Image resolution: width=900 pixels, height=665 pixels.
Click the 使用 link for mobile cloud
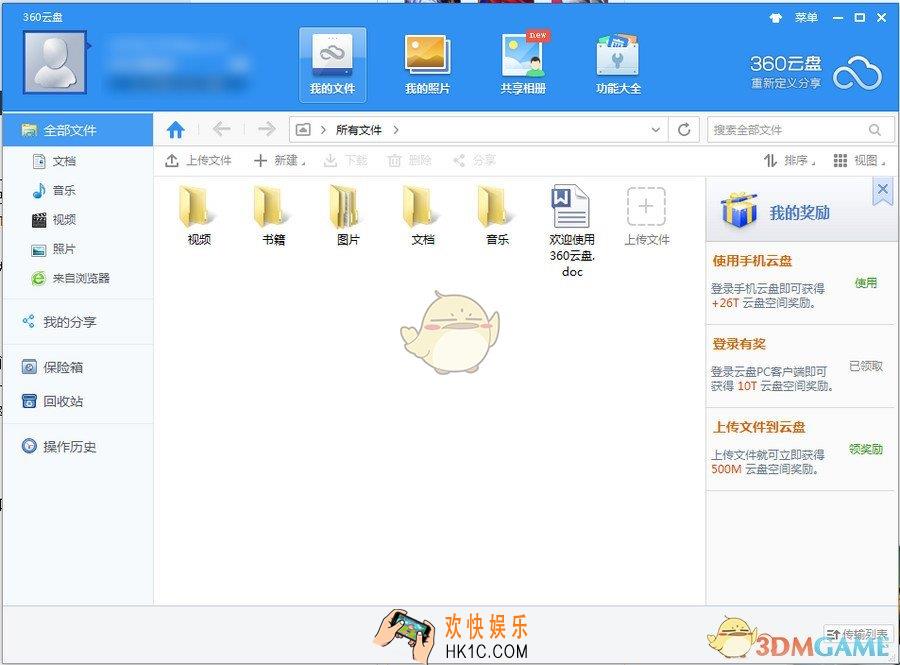[x=866, y=283]
